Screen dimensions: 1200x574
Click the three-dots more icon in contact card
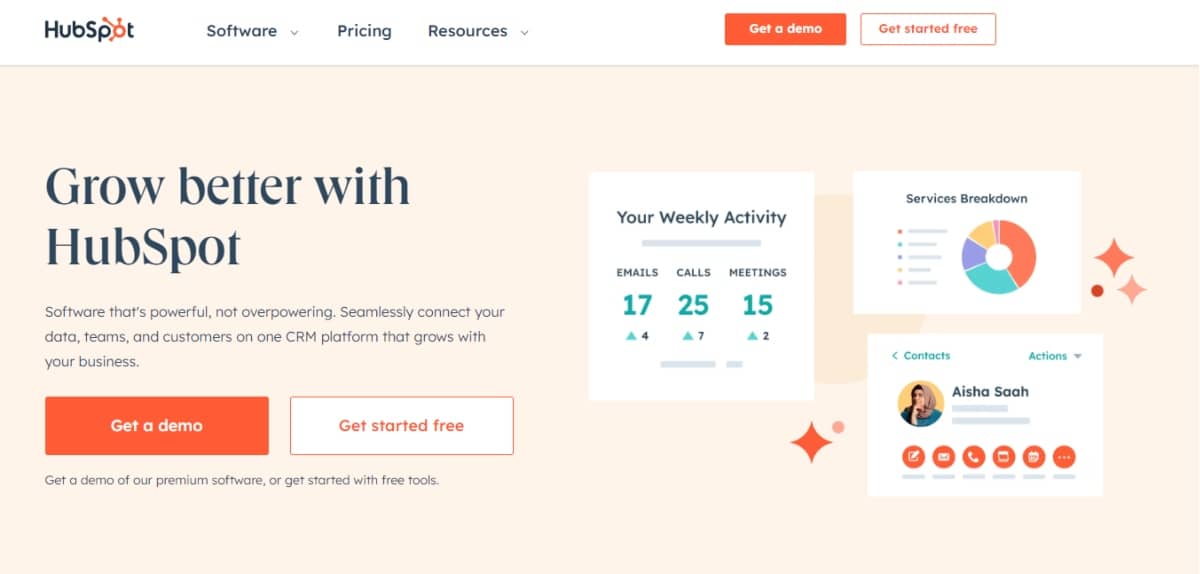pos(1064,457)
